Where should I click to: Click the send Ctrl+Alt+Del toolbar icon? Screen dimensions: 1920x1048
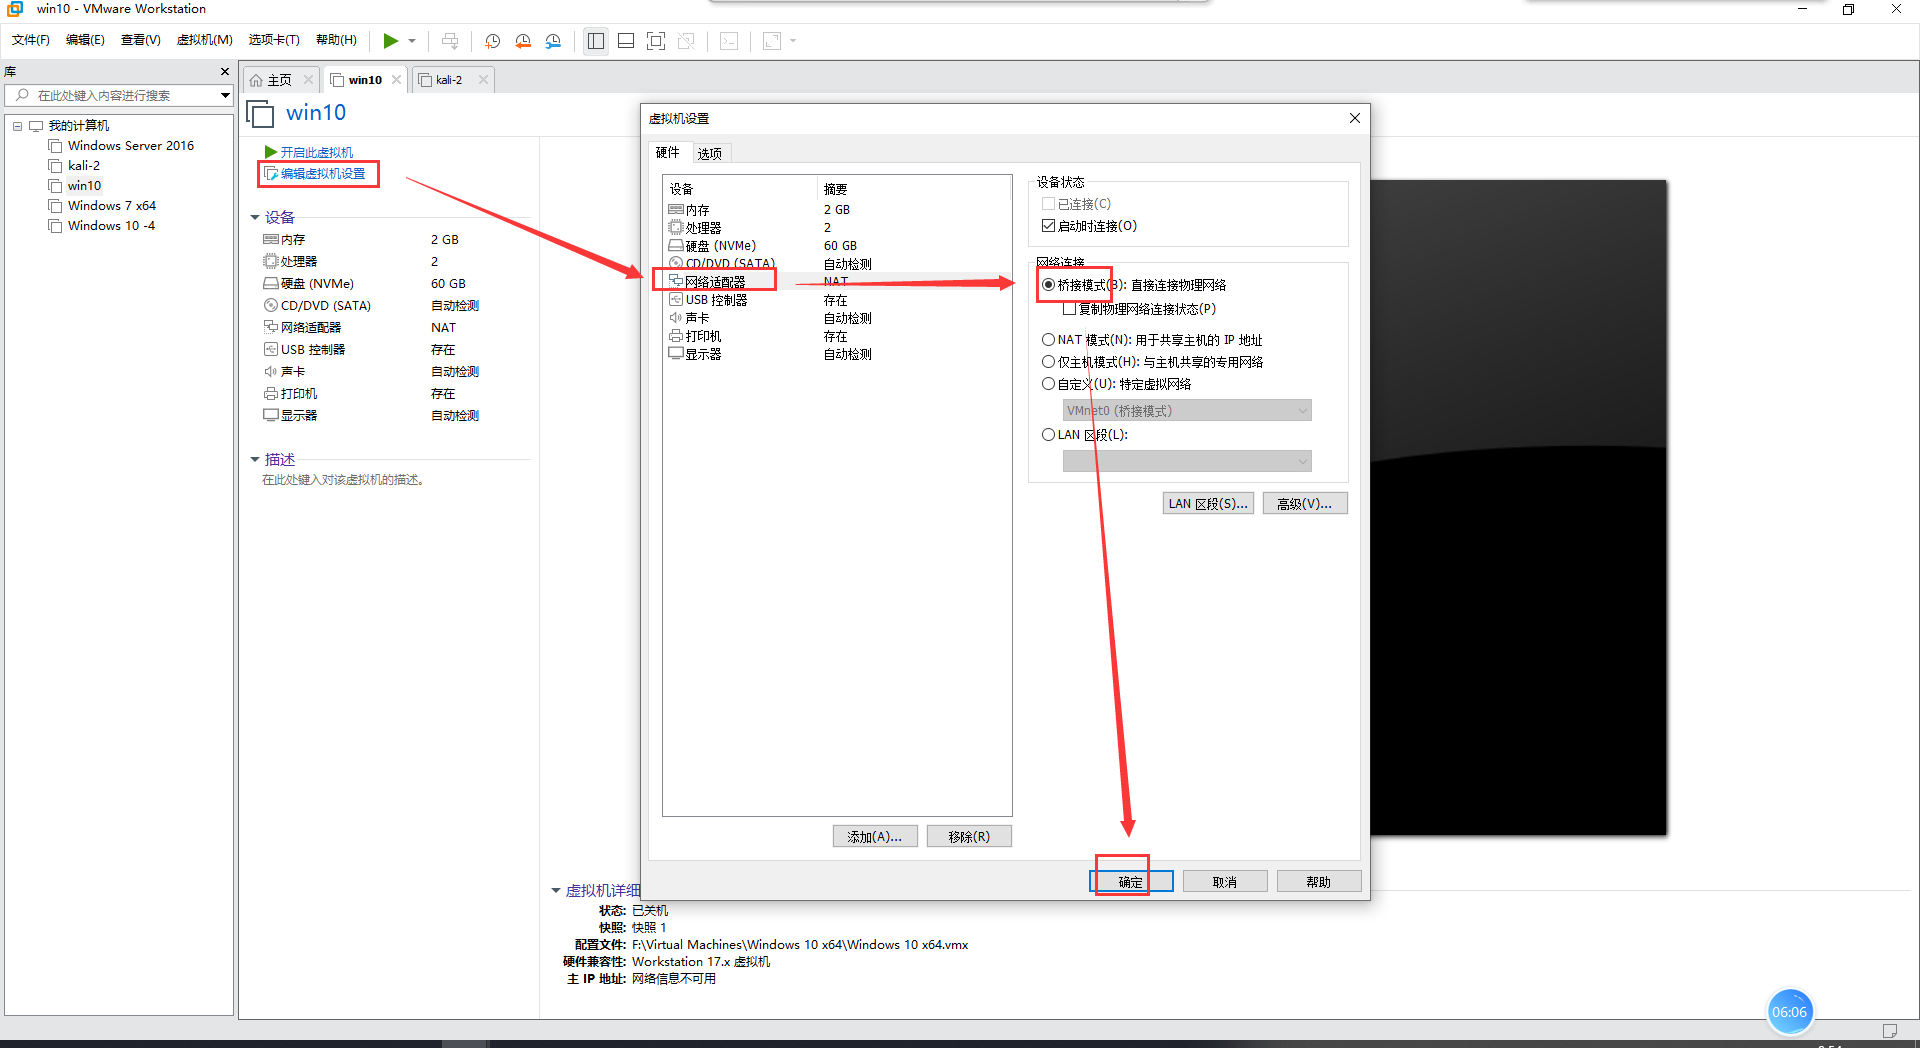tap(450, 41)
